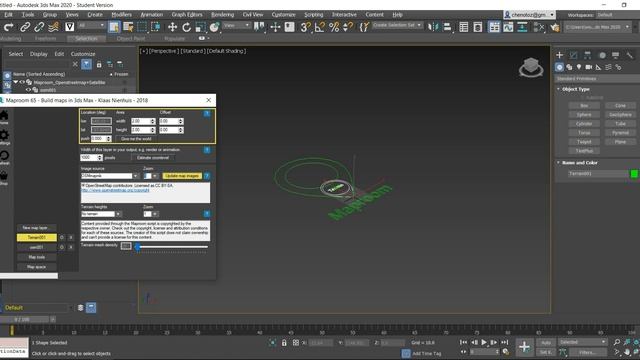This screenshot has height=360, width=640.
Task: Open the Curve Editor icon
Action: point(508,27)
